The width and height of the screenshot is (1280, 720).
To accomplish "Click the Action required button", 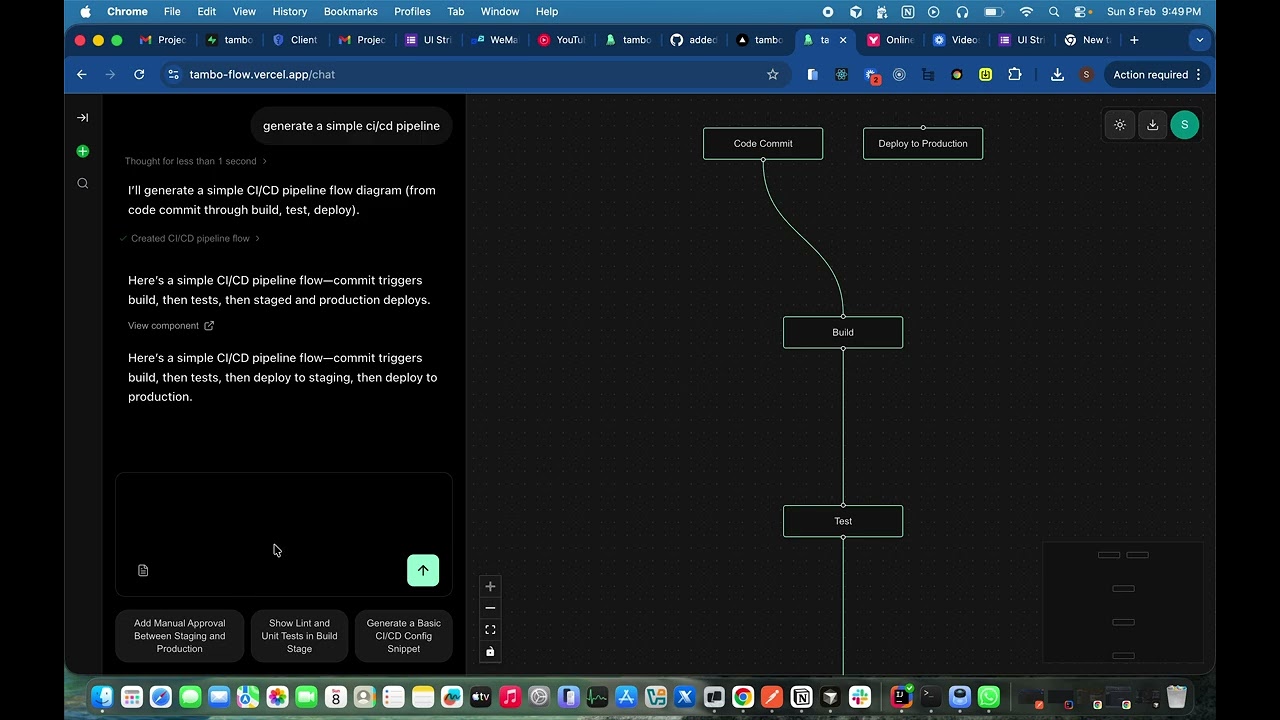I will pyautogui.click(x=1157, y=75).
